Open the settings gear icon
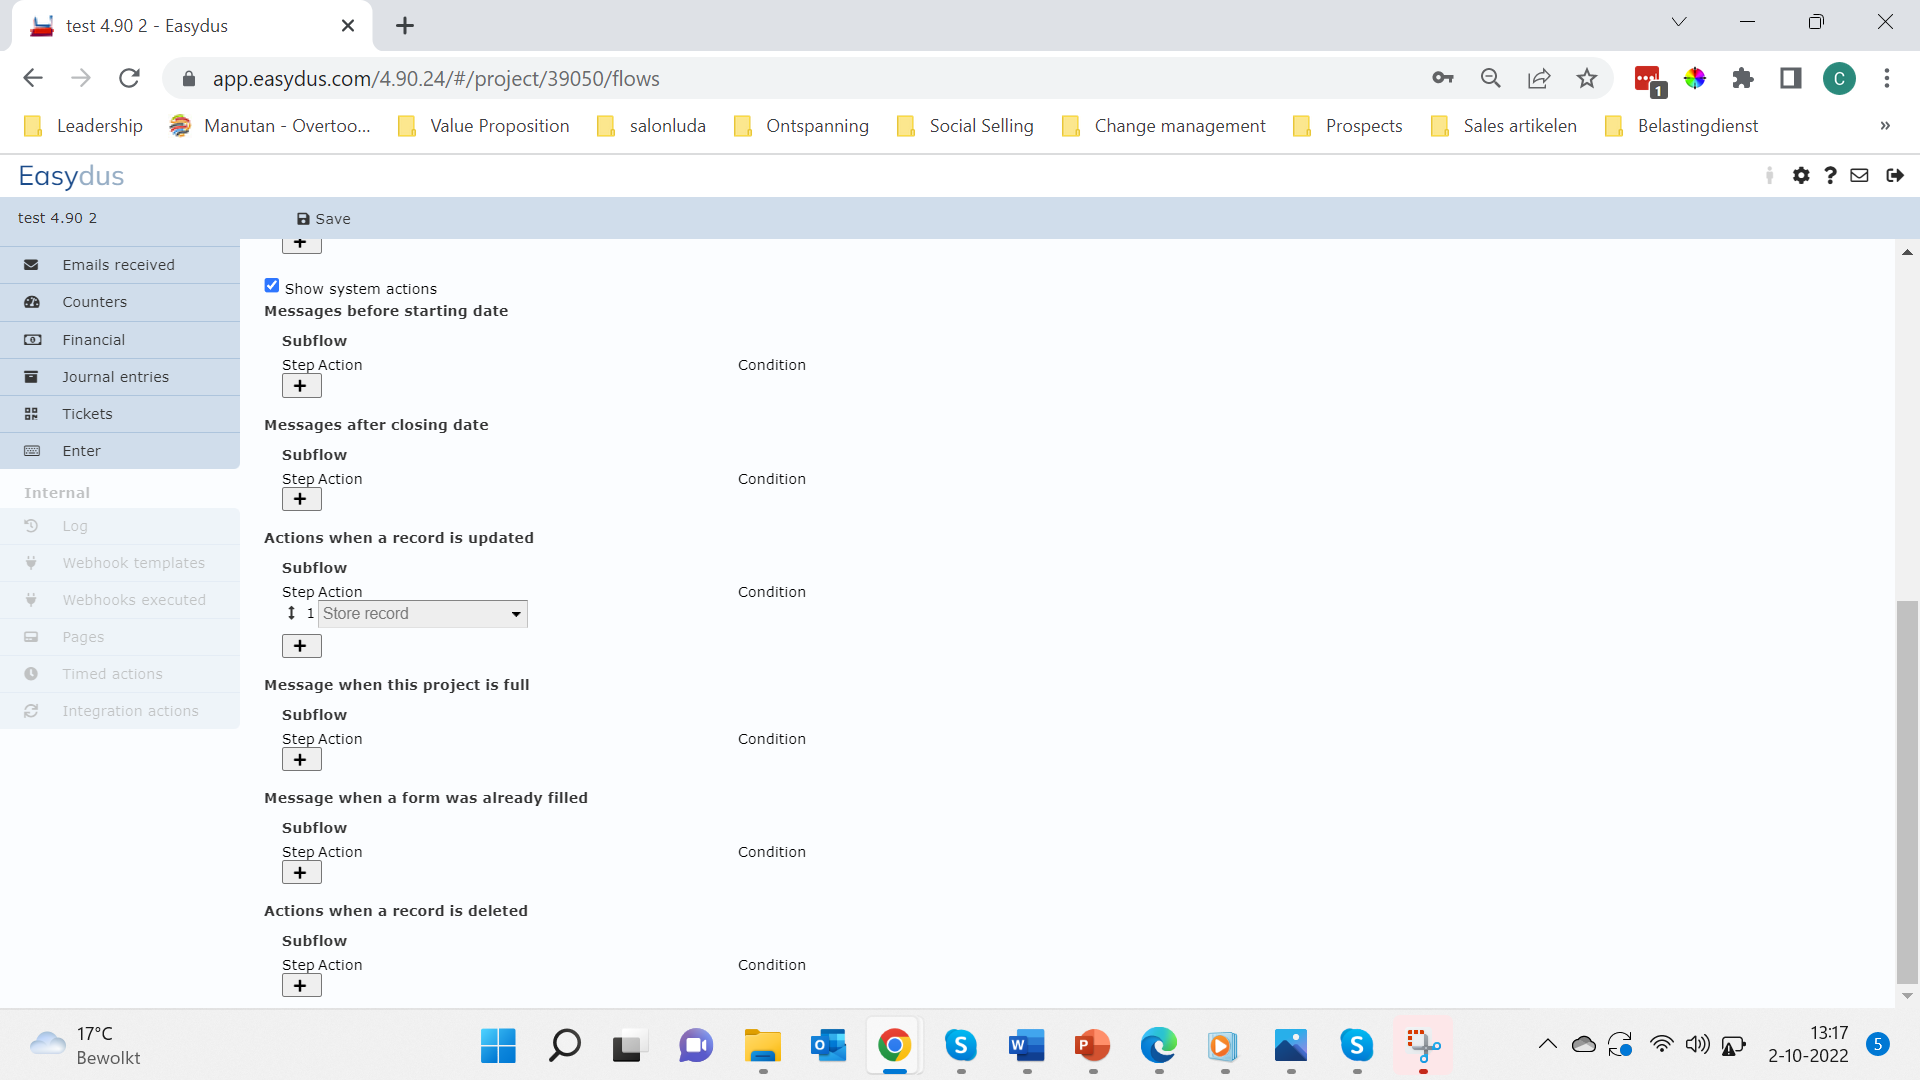 (x=1801, y=176)
